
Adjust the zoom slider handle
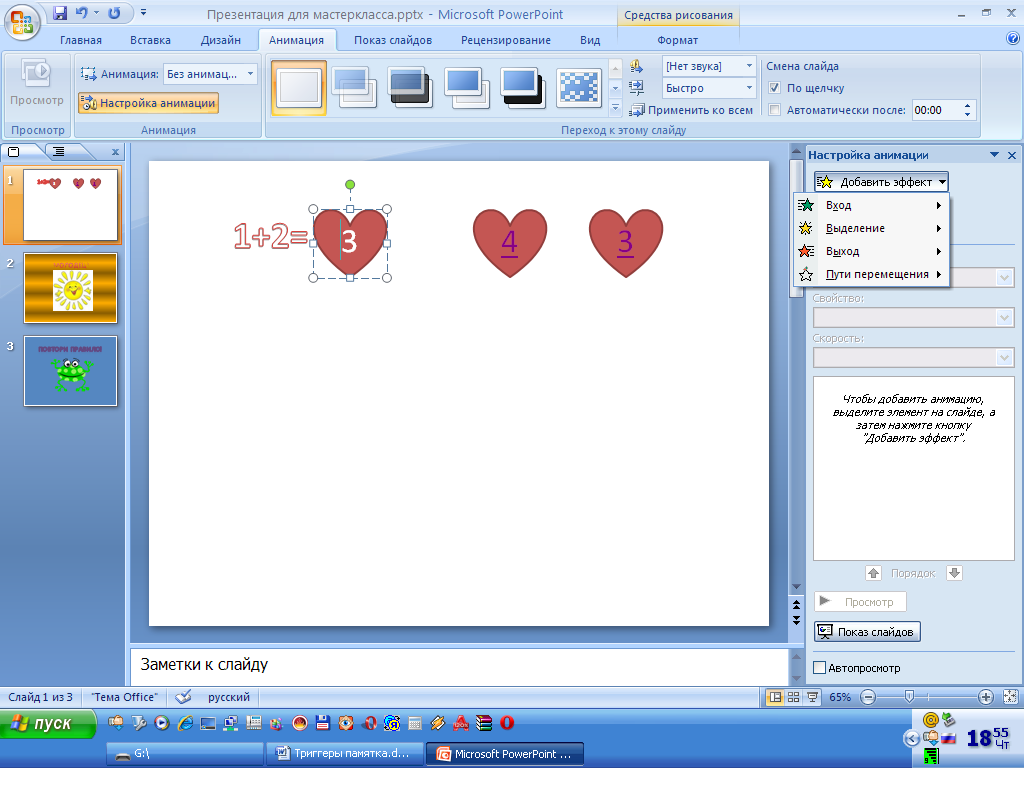908,697
